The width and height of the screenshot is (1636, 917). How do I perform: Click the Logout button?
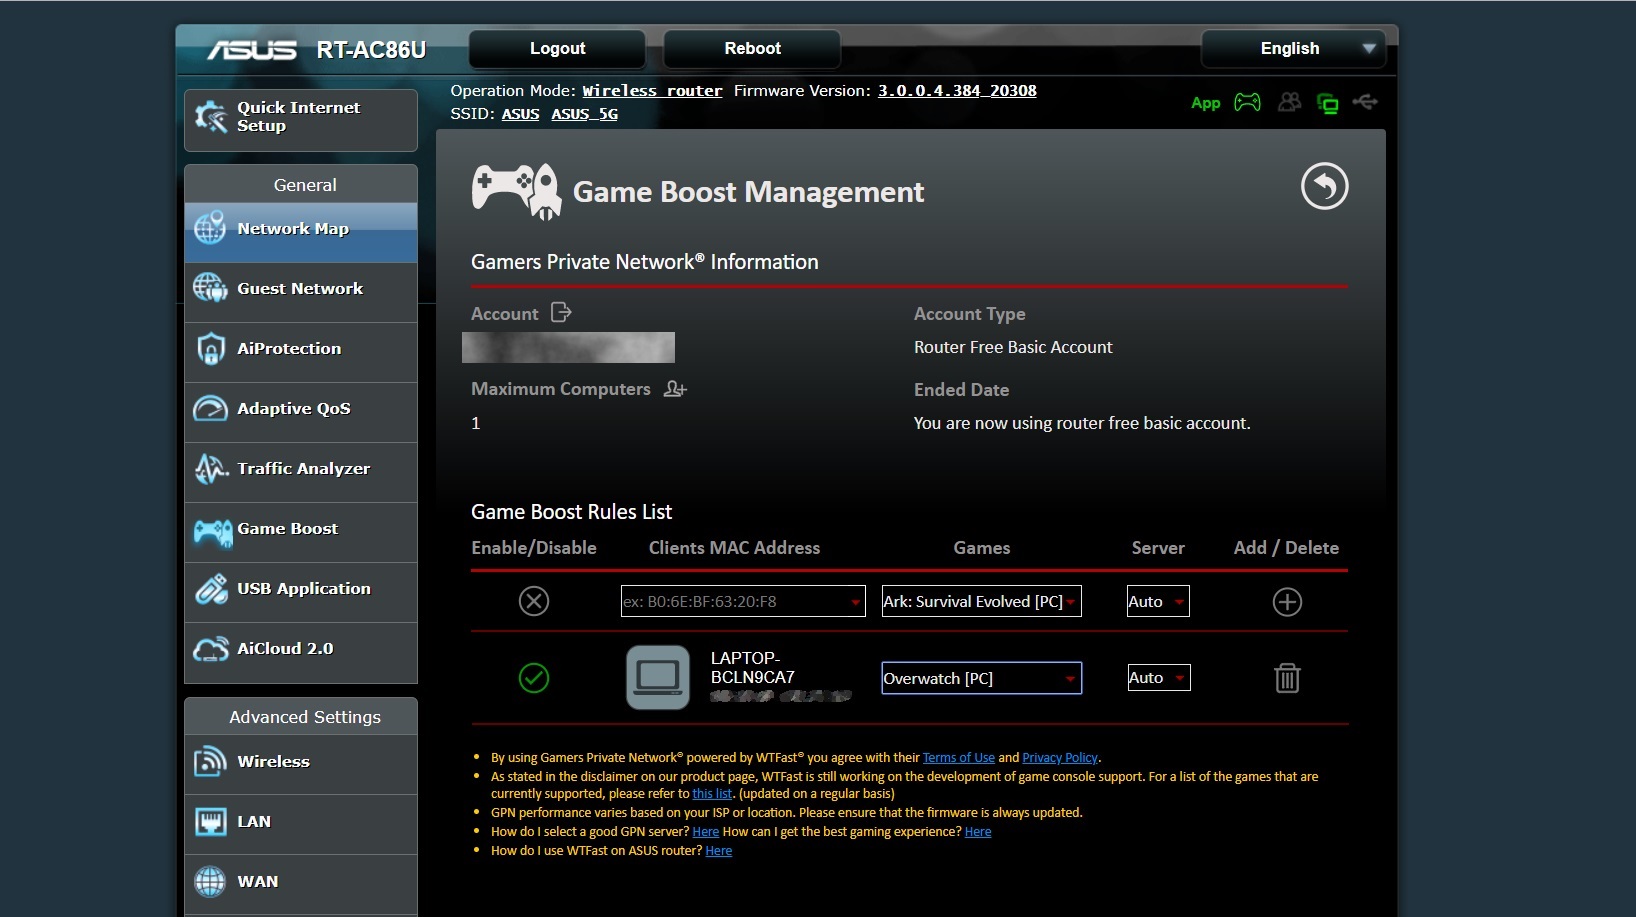[x=557, y=48]
